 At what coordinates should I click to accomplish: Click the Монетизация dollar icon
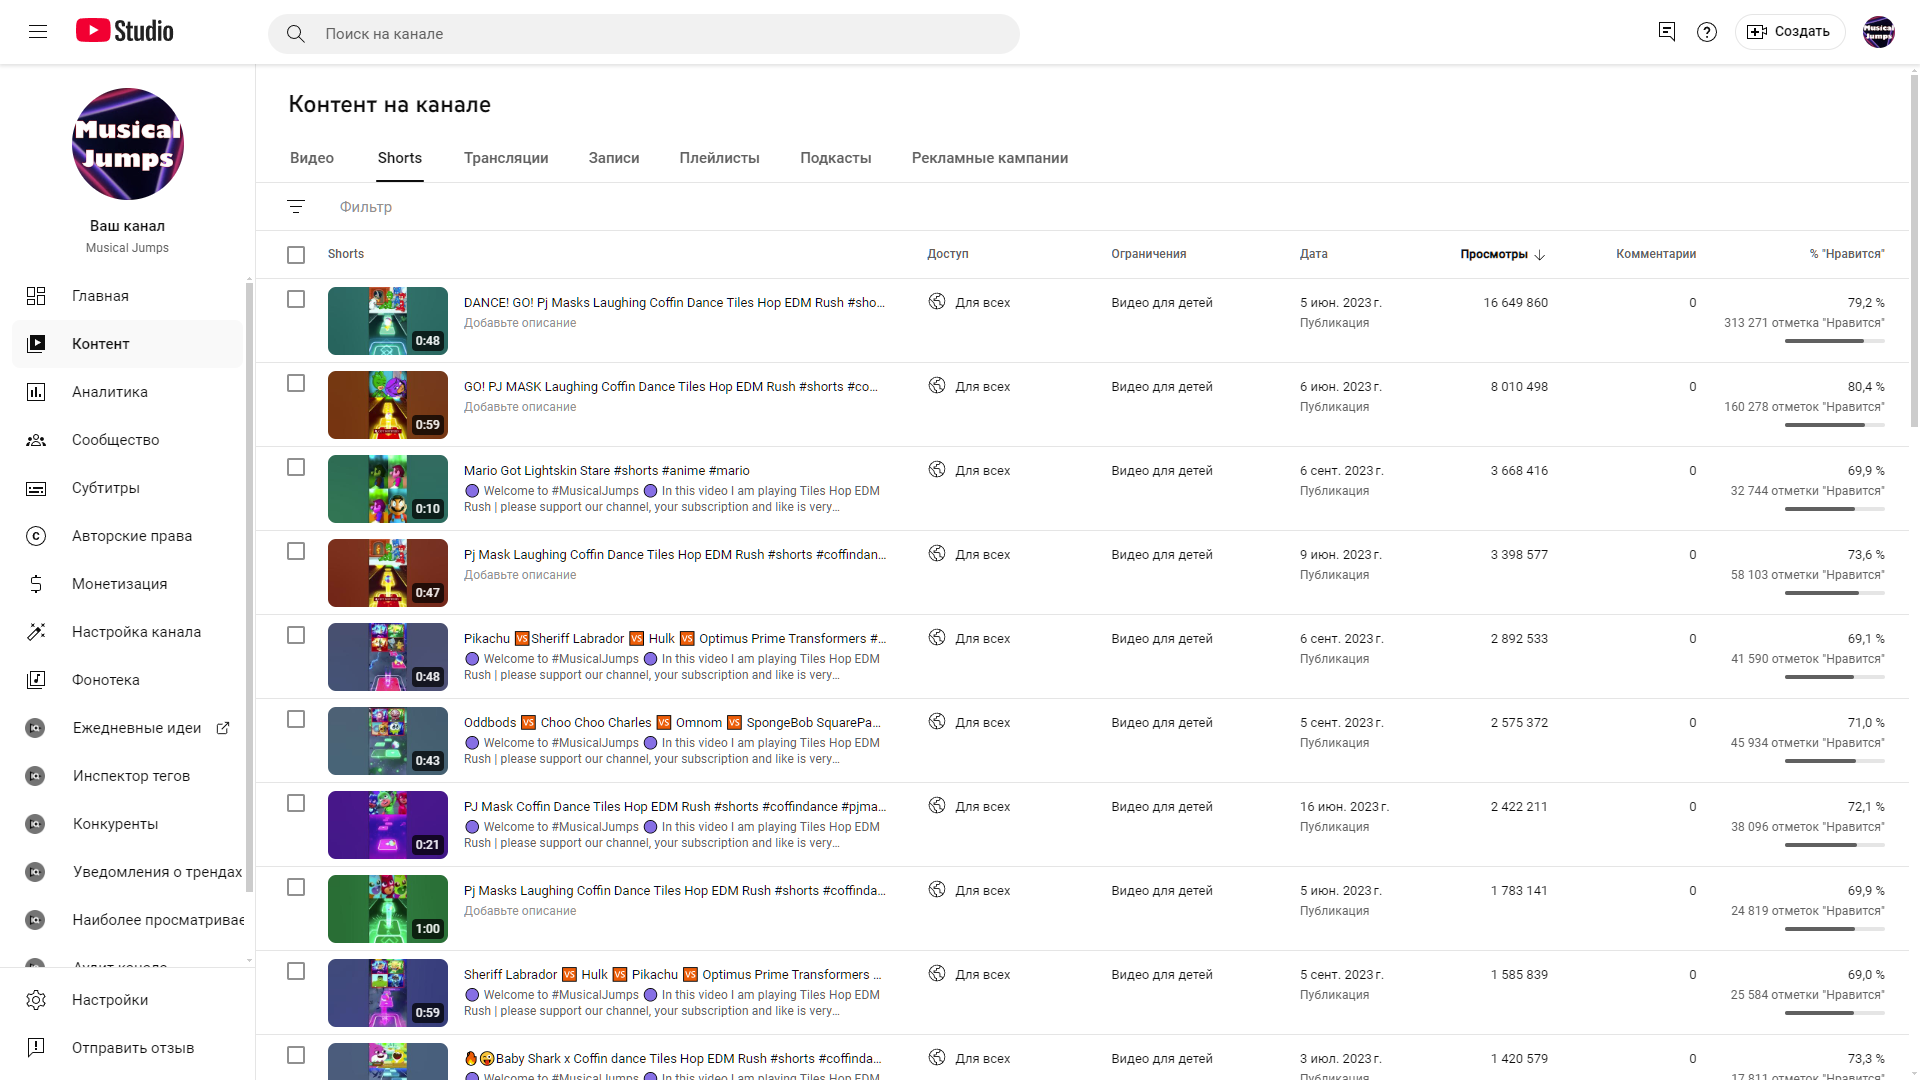36,584
